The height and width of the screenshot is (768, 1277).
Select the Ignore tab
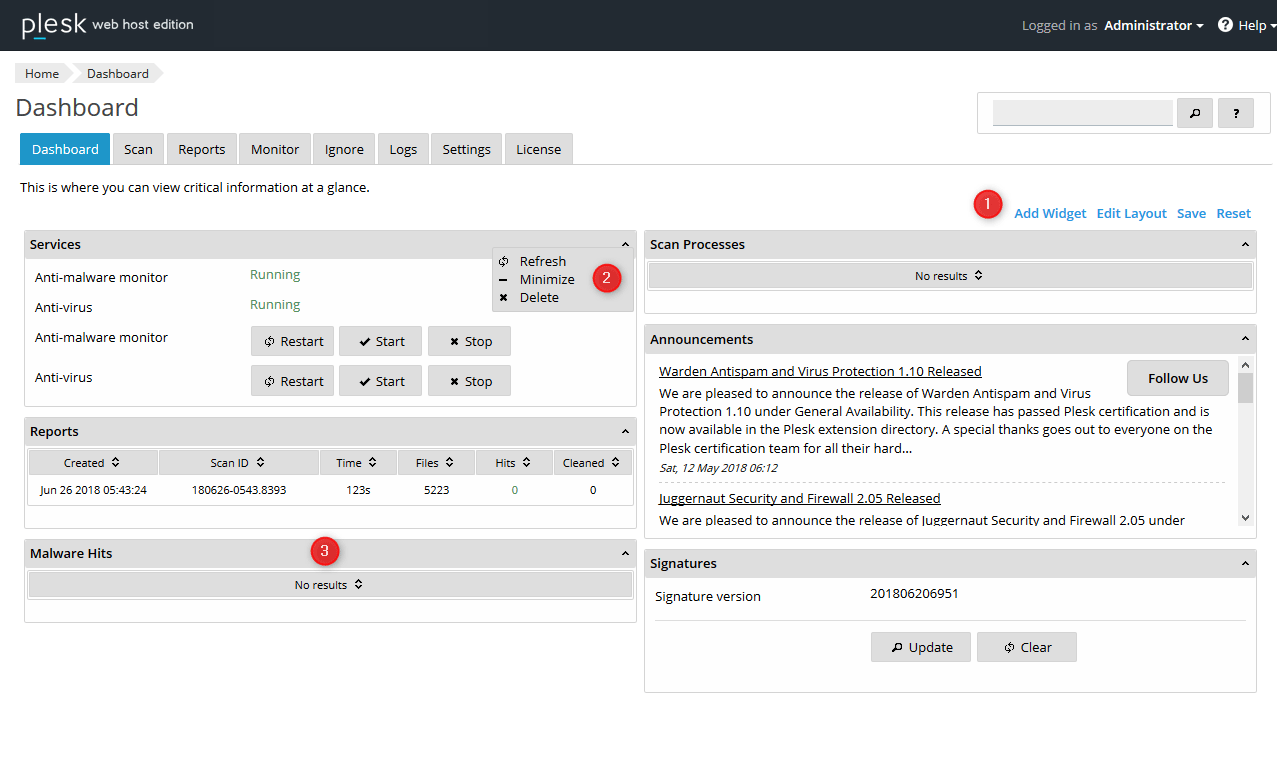tap(344, 149)
